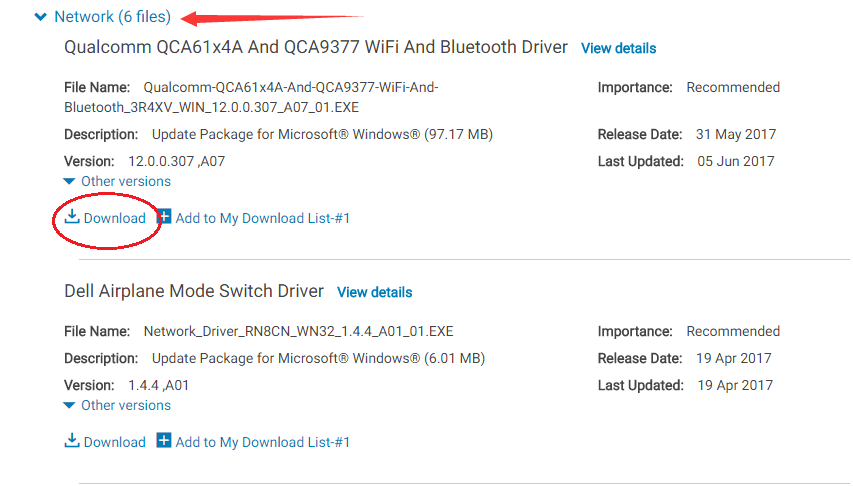The width and height of the screenshot is (853, 486).
Task: Click version text 1.4.4 ,A01
Action: 158,385
